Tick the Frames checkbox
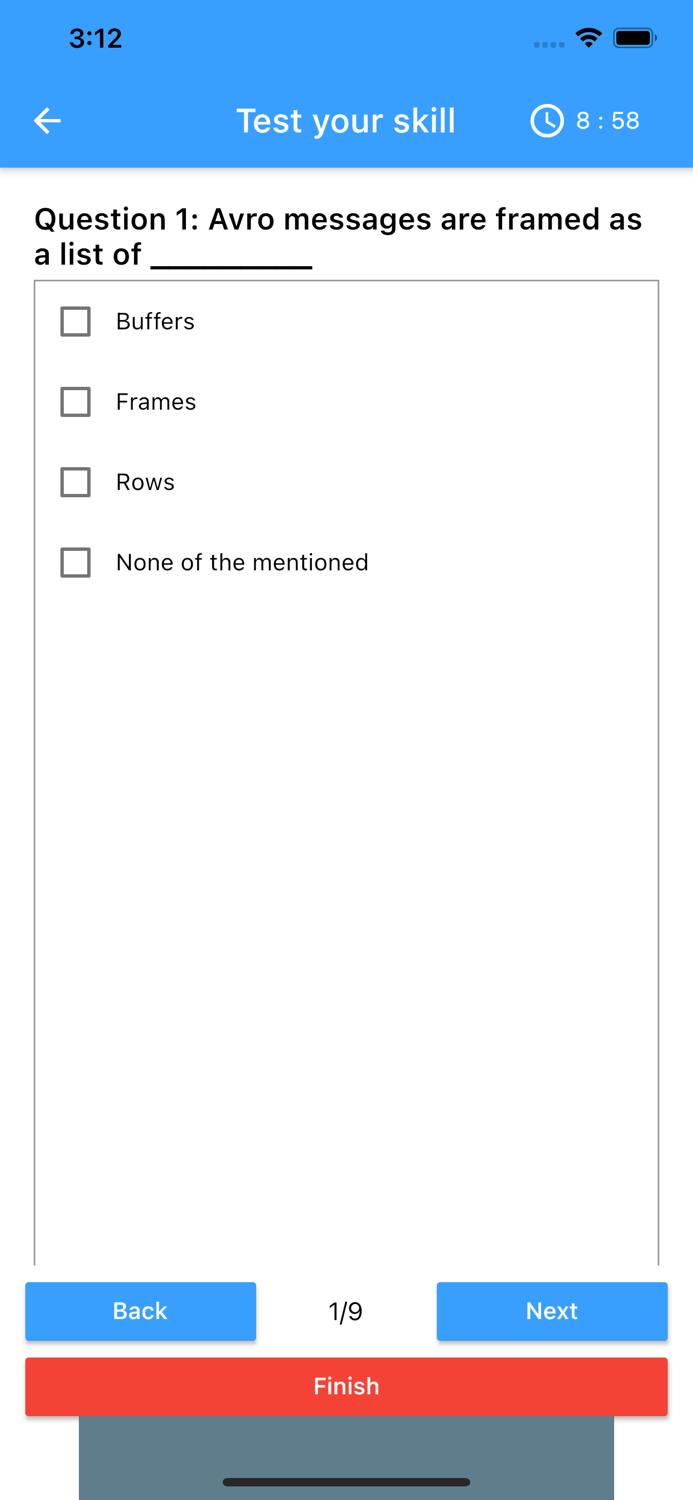This screenshot has height=1500, width=693. [x=76, y=402]
